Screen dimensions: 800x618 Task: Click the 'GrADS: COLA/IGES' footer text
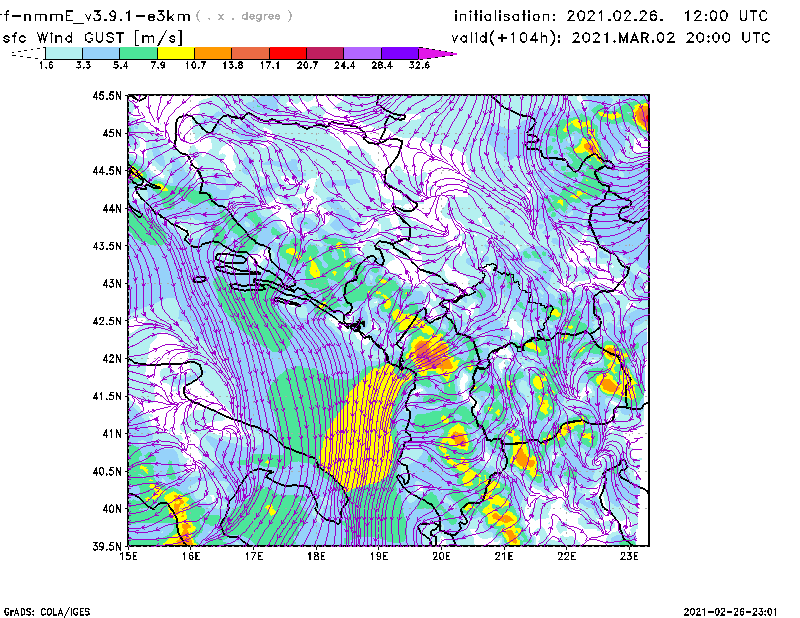47,612
